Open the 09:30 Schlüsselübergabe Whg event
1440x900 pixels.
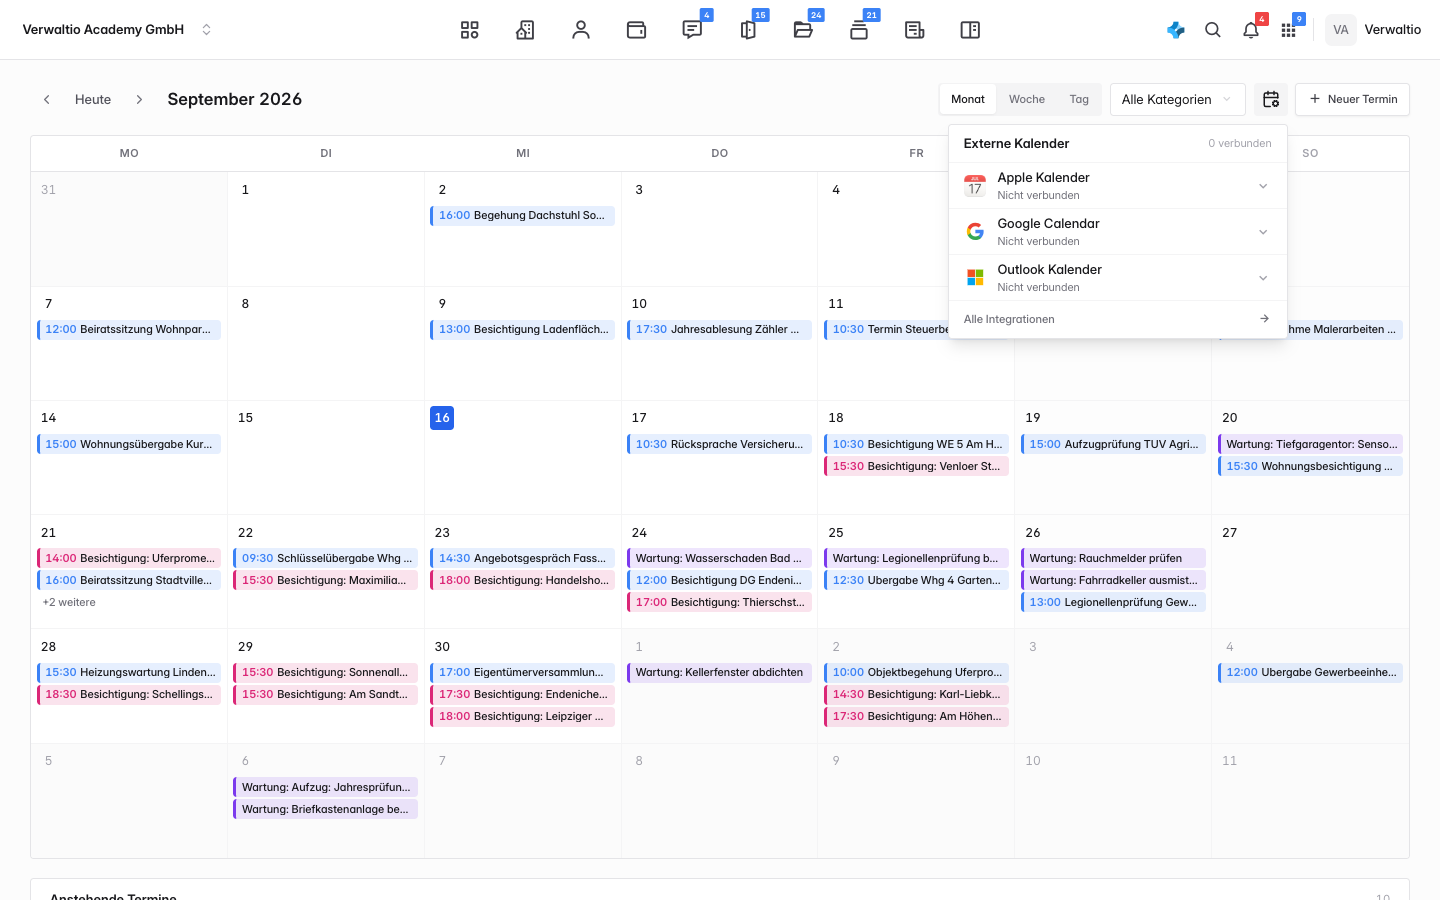click(325, 558)
